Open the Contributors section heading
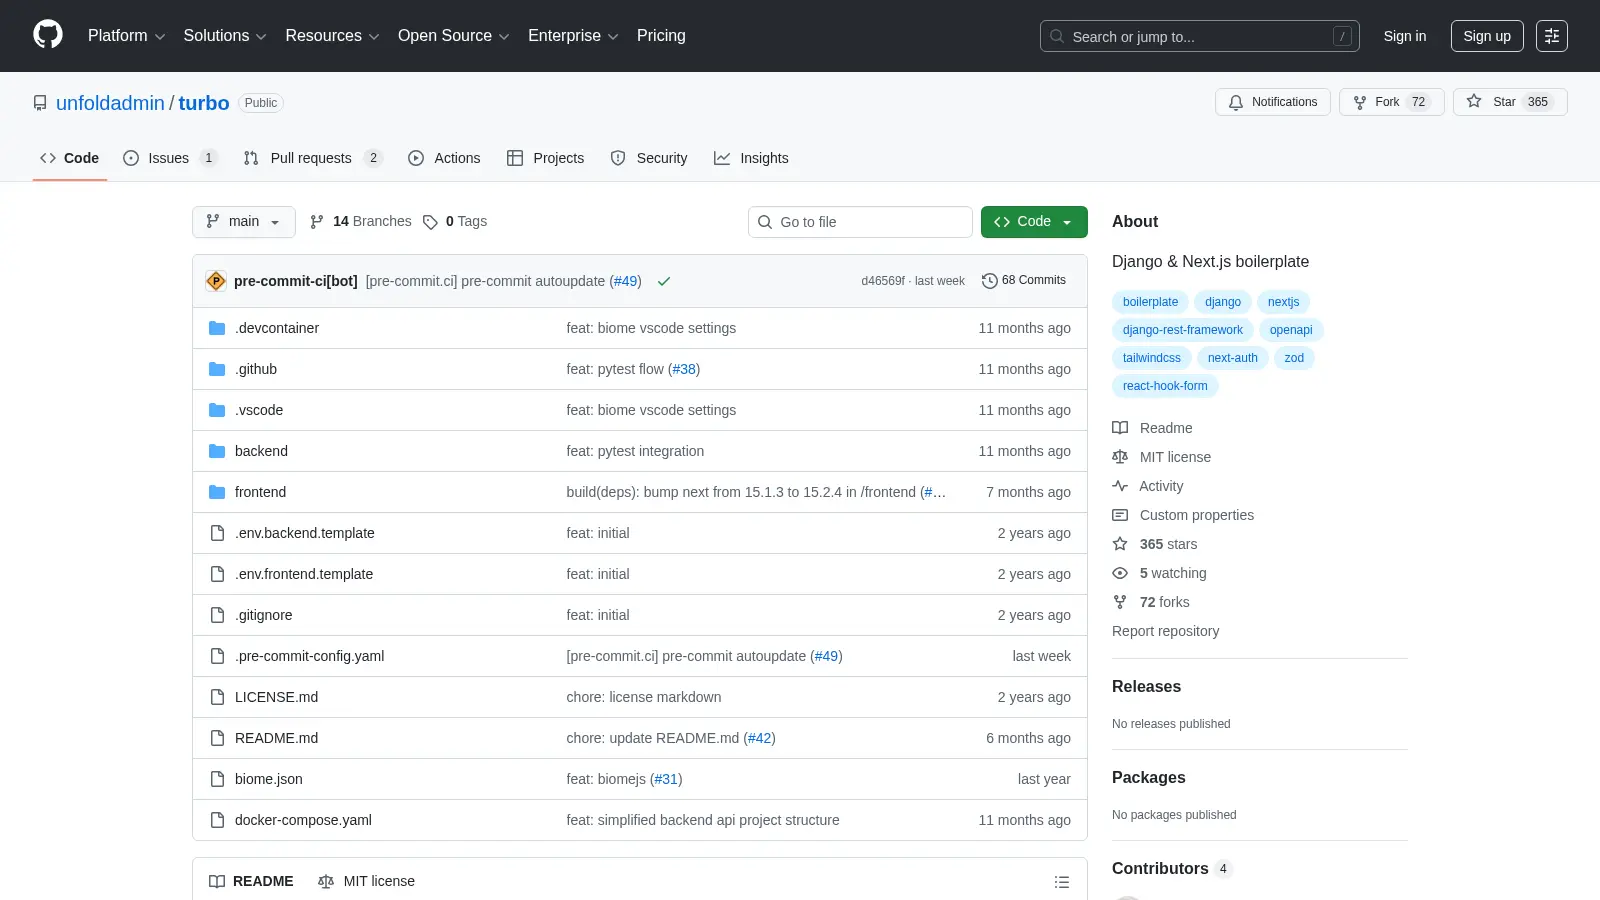 pyautogui.click(x=1160, y=868)
